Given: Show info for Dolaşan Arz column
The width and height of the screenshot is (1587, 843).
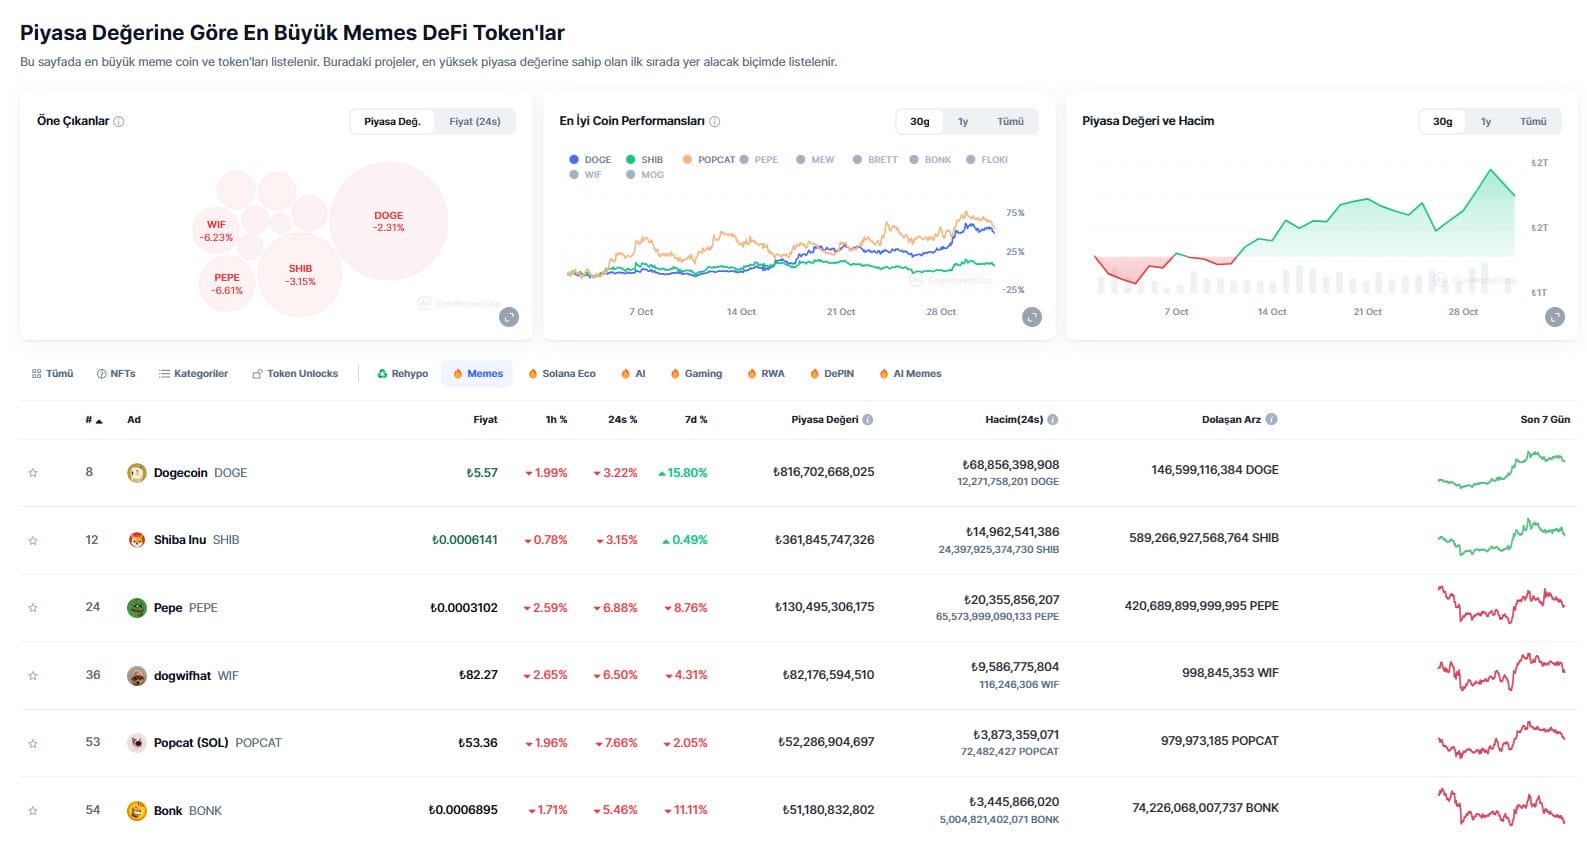Looking at the screenshot, I should point(1271,420).
